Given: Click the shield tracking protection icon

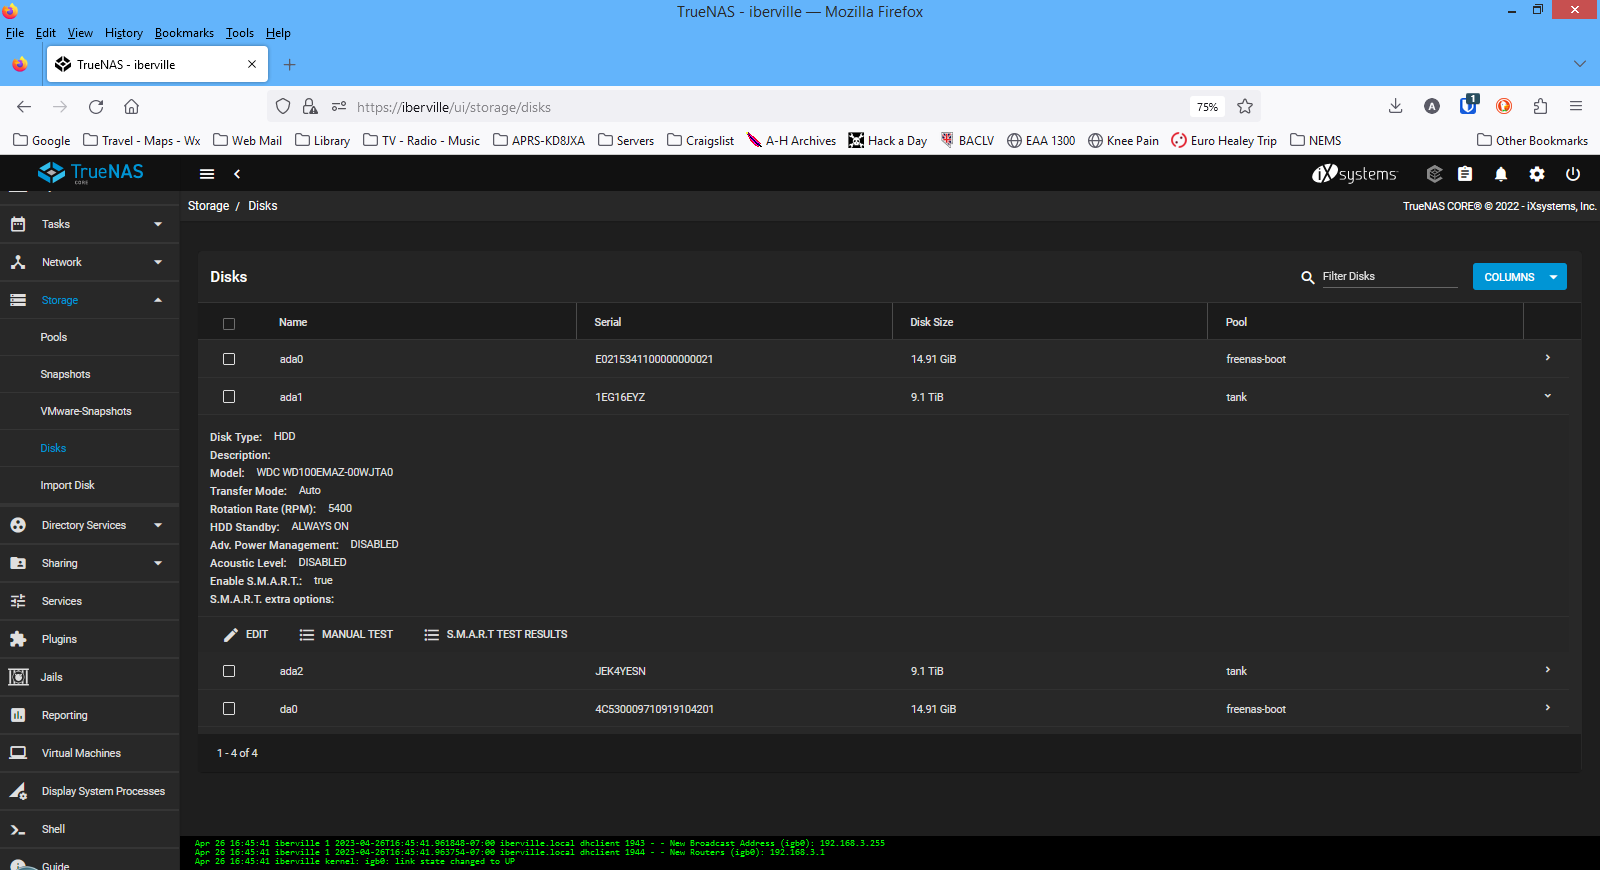Looking at the screenshot, I should (x=283, y=106).
